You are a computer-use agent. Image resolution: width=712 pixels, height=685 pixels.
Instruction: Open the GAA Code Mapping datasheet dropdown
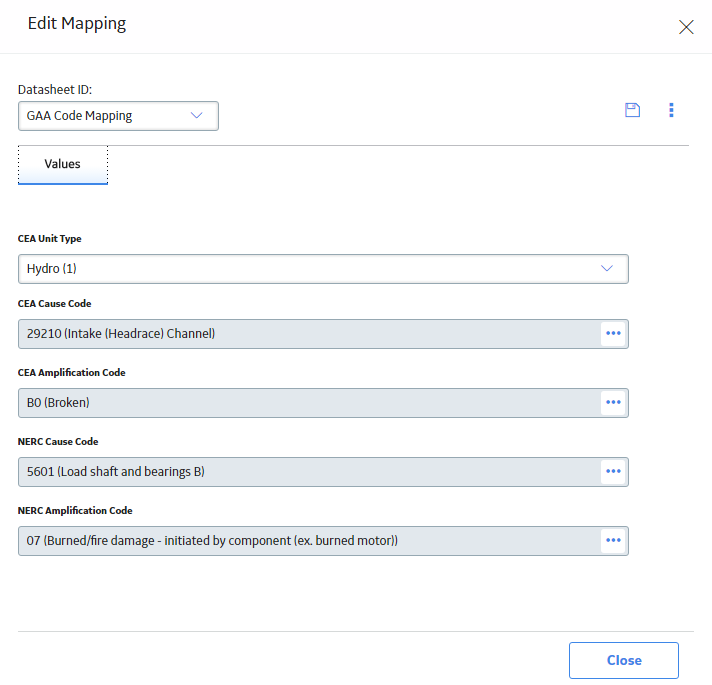click(118, 116)
